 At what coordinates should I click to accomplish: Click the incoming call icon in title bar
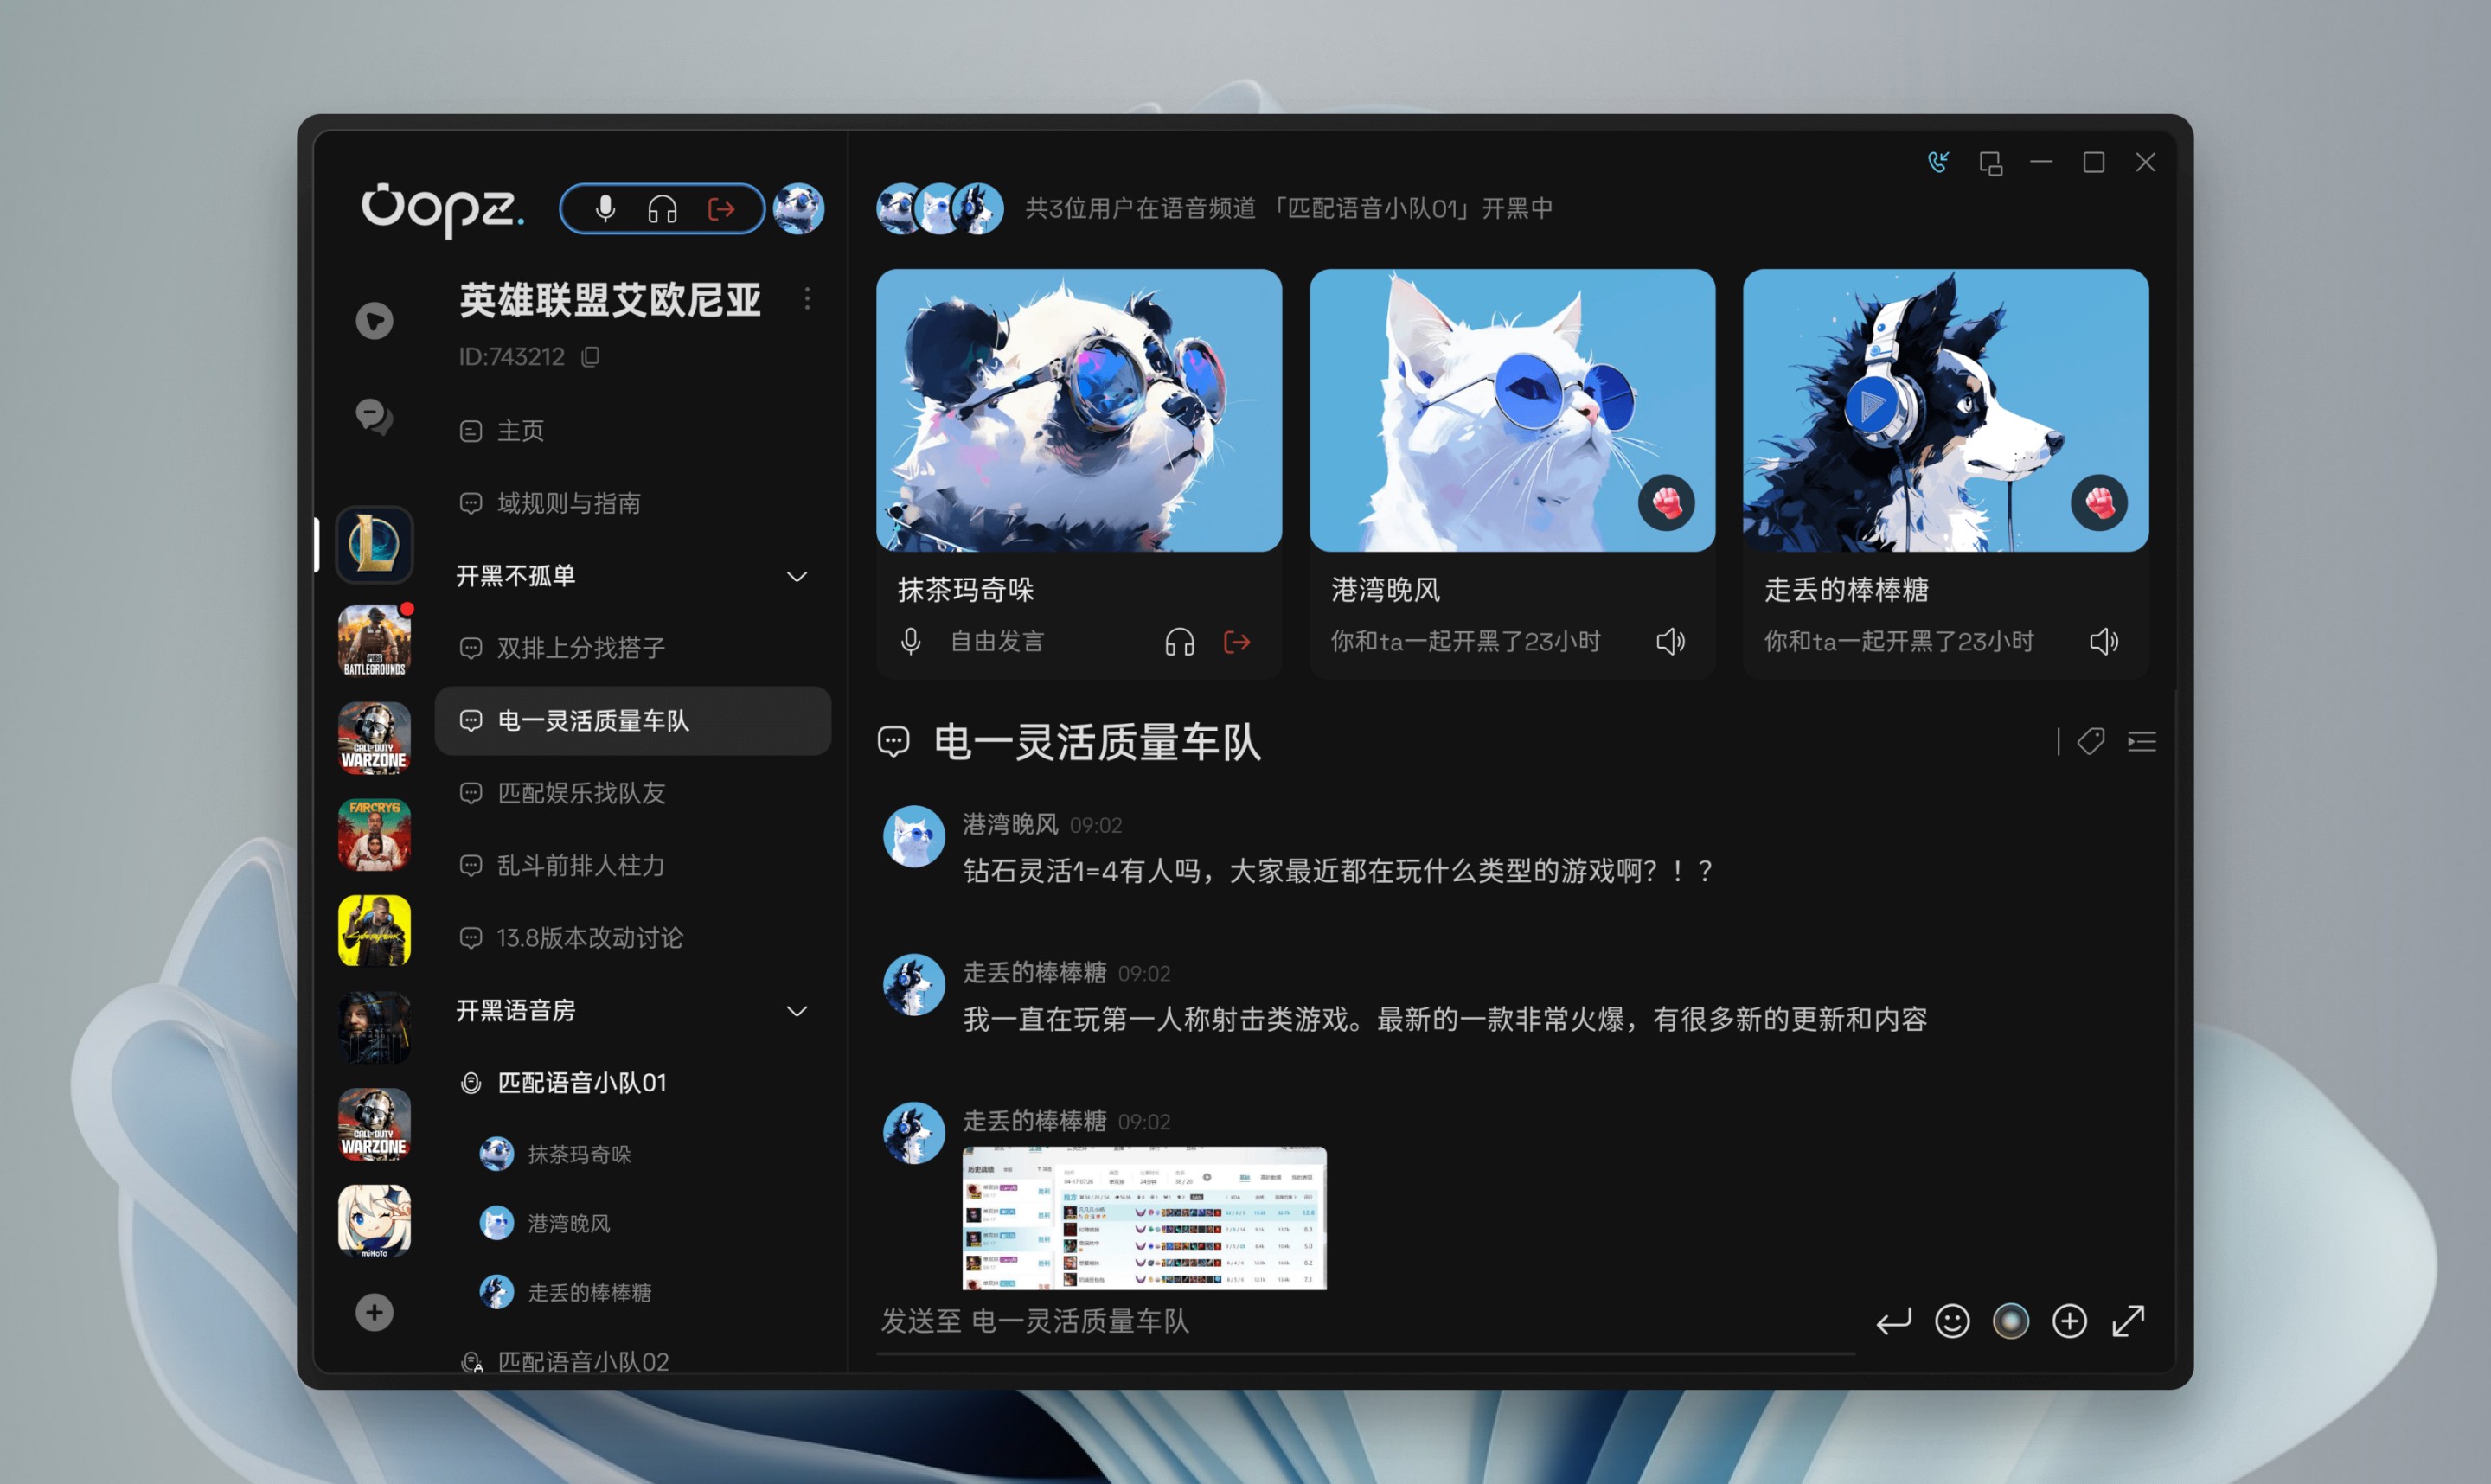point(1938,162)
